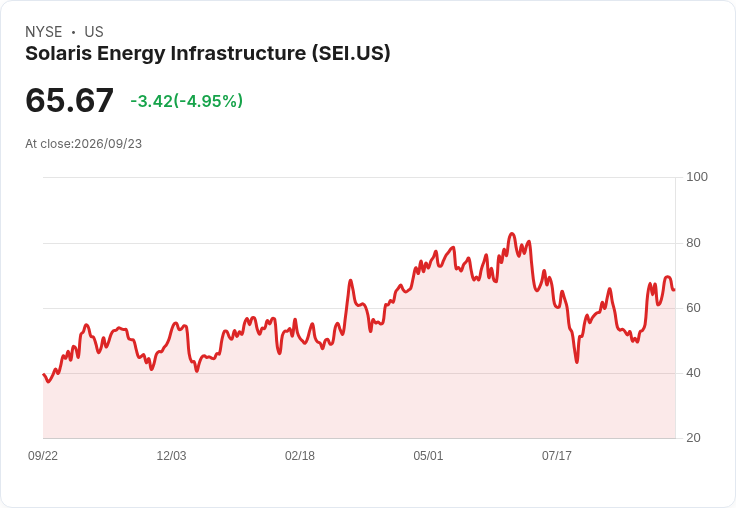This screenshot has width=736, height=508.
Task: Click the current price 65.67
Action: [69, 100]
